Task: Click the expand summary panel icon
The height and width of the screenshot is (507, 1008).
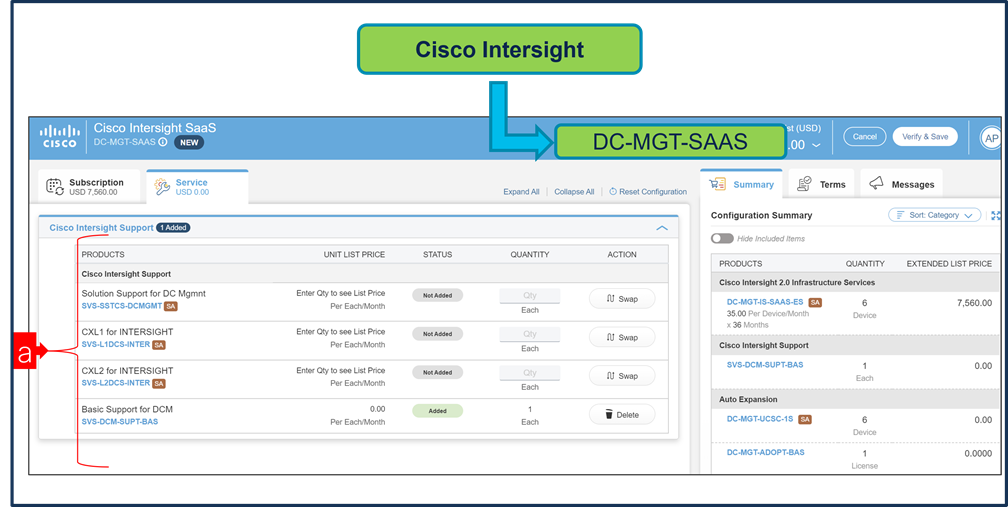Action: 996,215
